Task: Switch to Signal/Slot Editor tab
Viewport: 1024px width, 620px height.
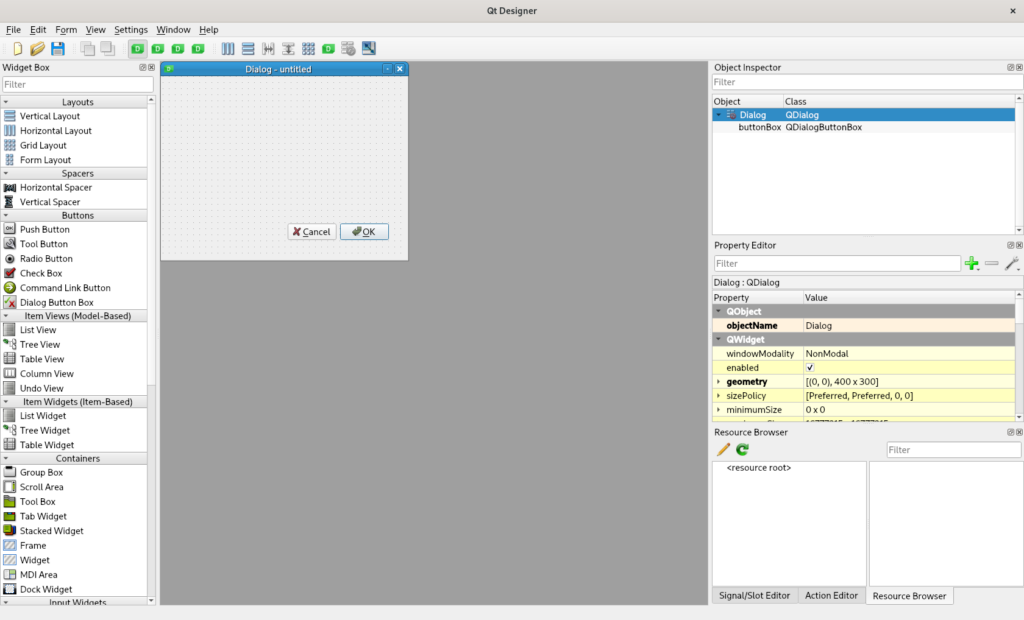Action: coord(754,596)
